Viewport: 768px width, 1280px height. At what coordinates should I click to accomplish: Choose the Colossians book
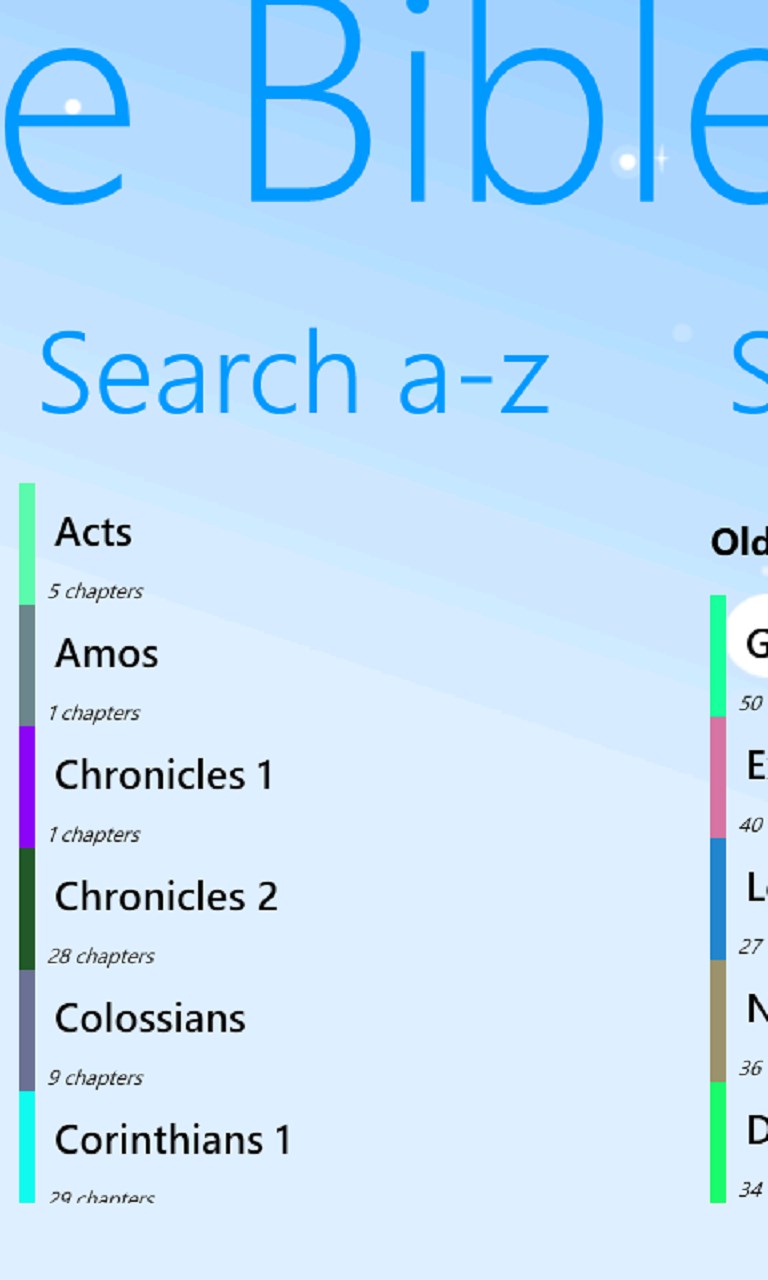[150, 1019]
